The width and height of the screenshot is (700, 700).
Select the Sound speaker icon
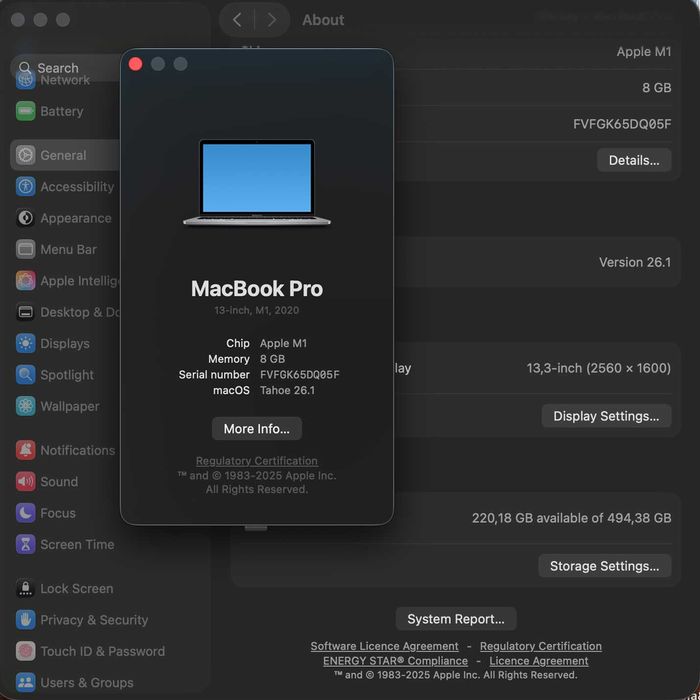click(25, 481)
